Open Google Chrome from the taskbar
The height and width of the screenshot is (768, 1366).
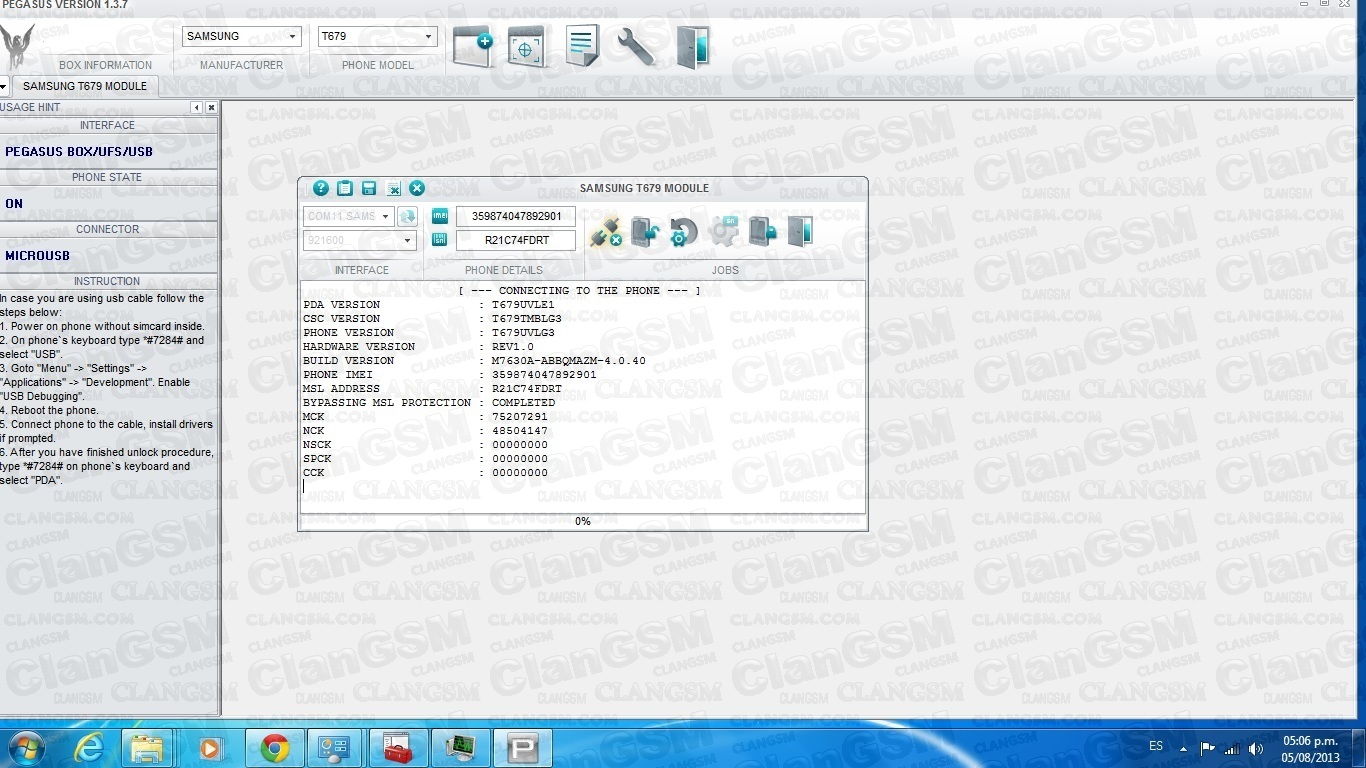click(x=274, y=748)
